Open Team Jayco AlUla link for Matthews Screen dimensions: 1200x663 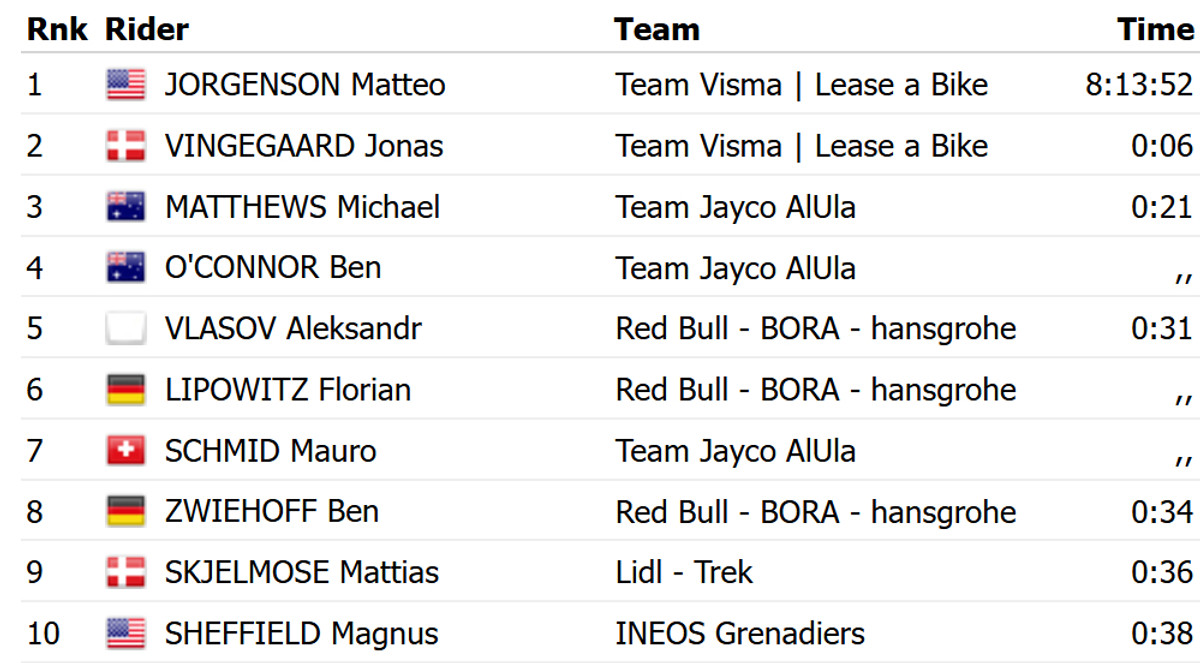click(735, 207)
